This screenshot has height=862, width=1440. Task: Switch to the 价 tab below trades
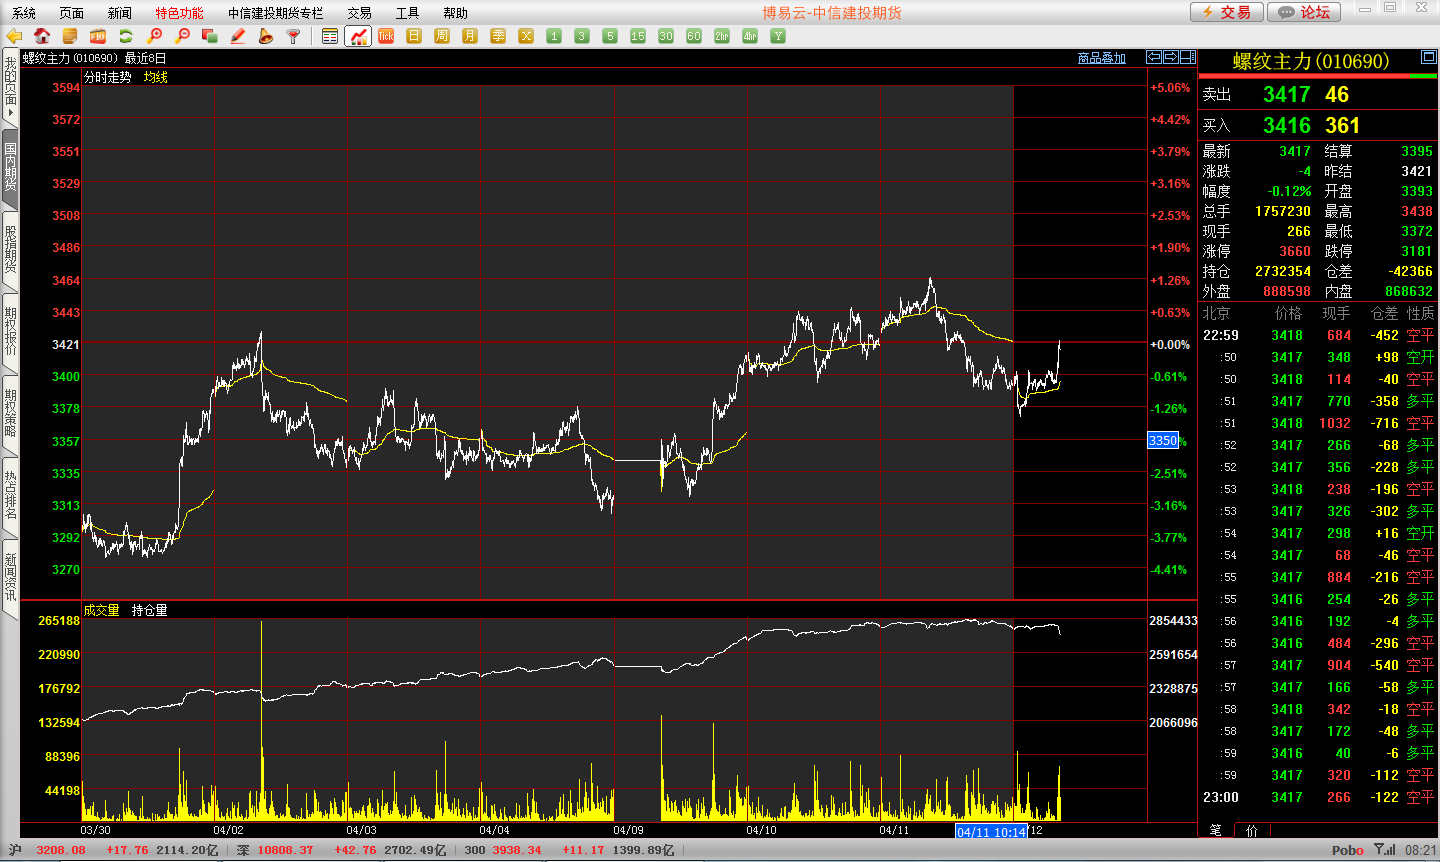(x=1252, y=830)
